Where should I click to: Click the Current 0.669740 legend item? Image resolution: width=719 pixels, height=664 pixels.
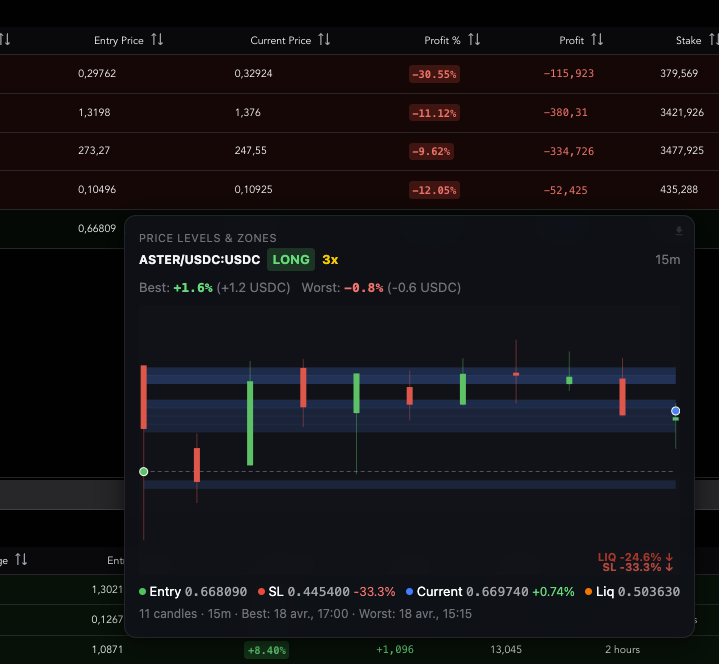(x=490, y=592)
